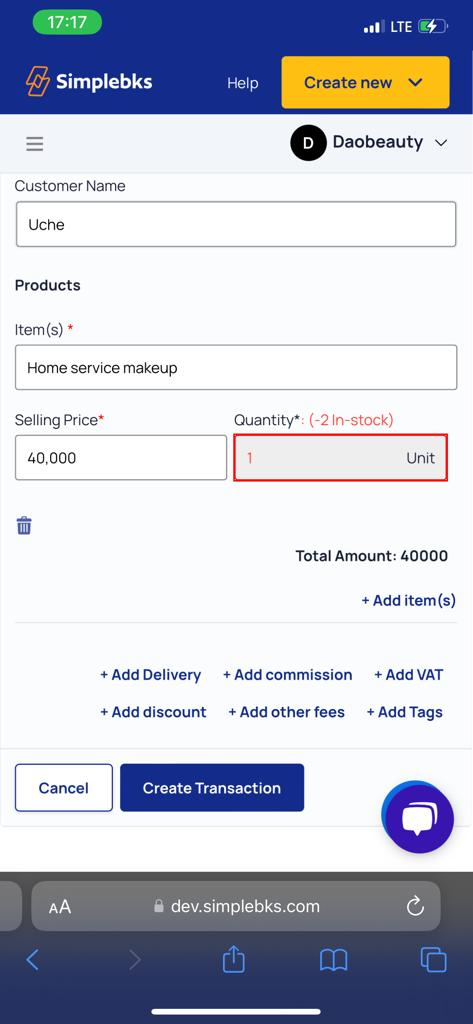Click the Simplebks logo

[90, 82]
